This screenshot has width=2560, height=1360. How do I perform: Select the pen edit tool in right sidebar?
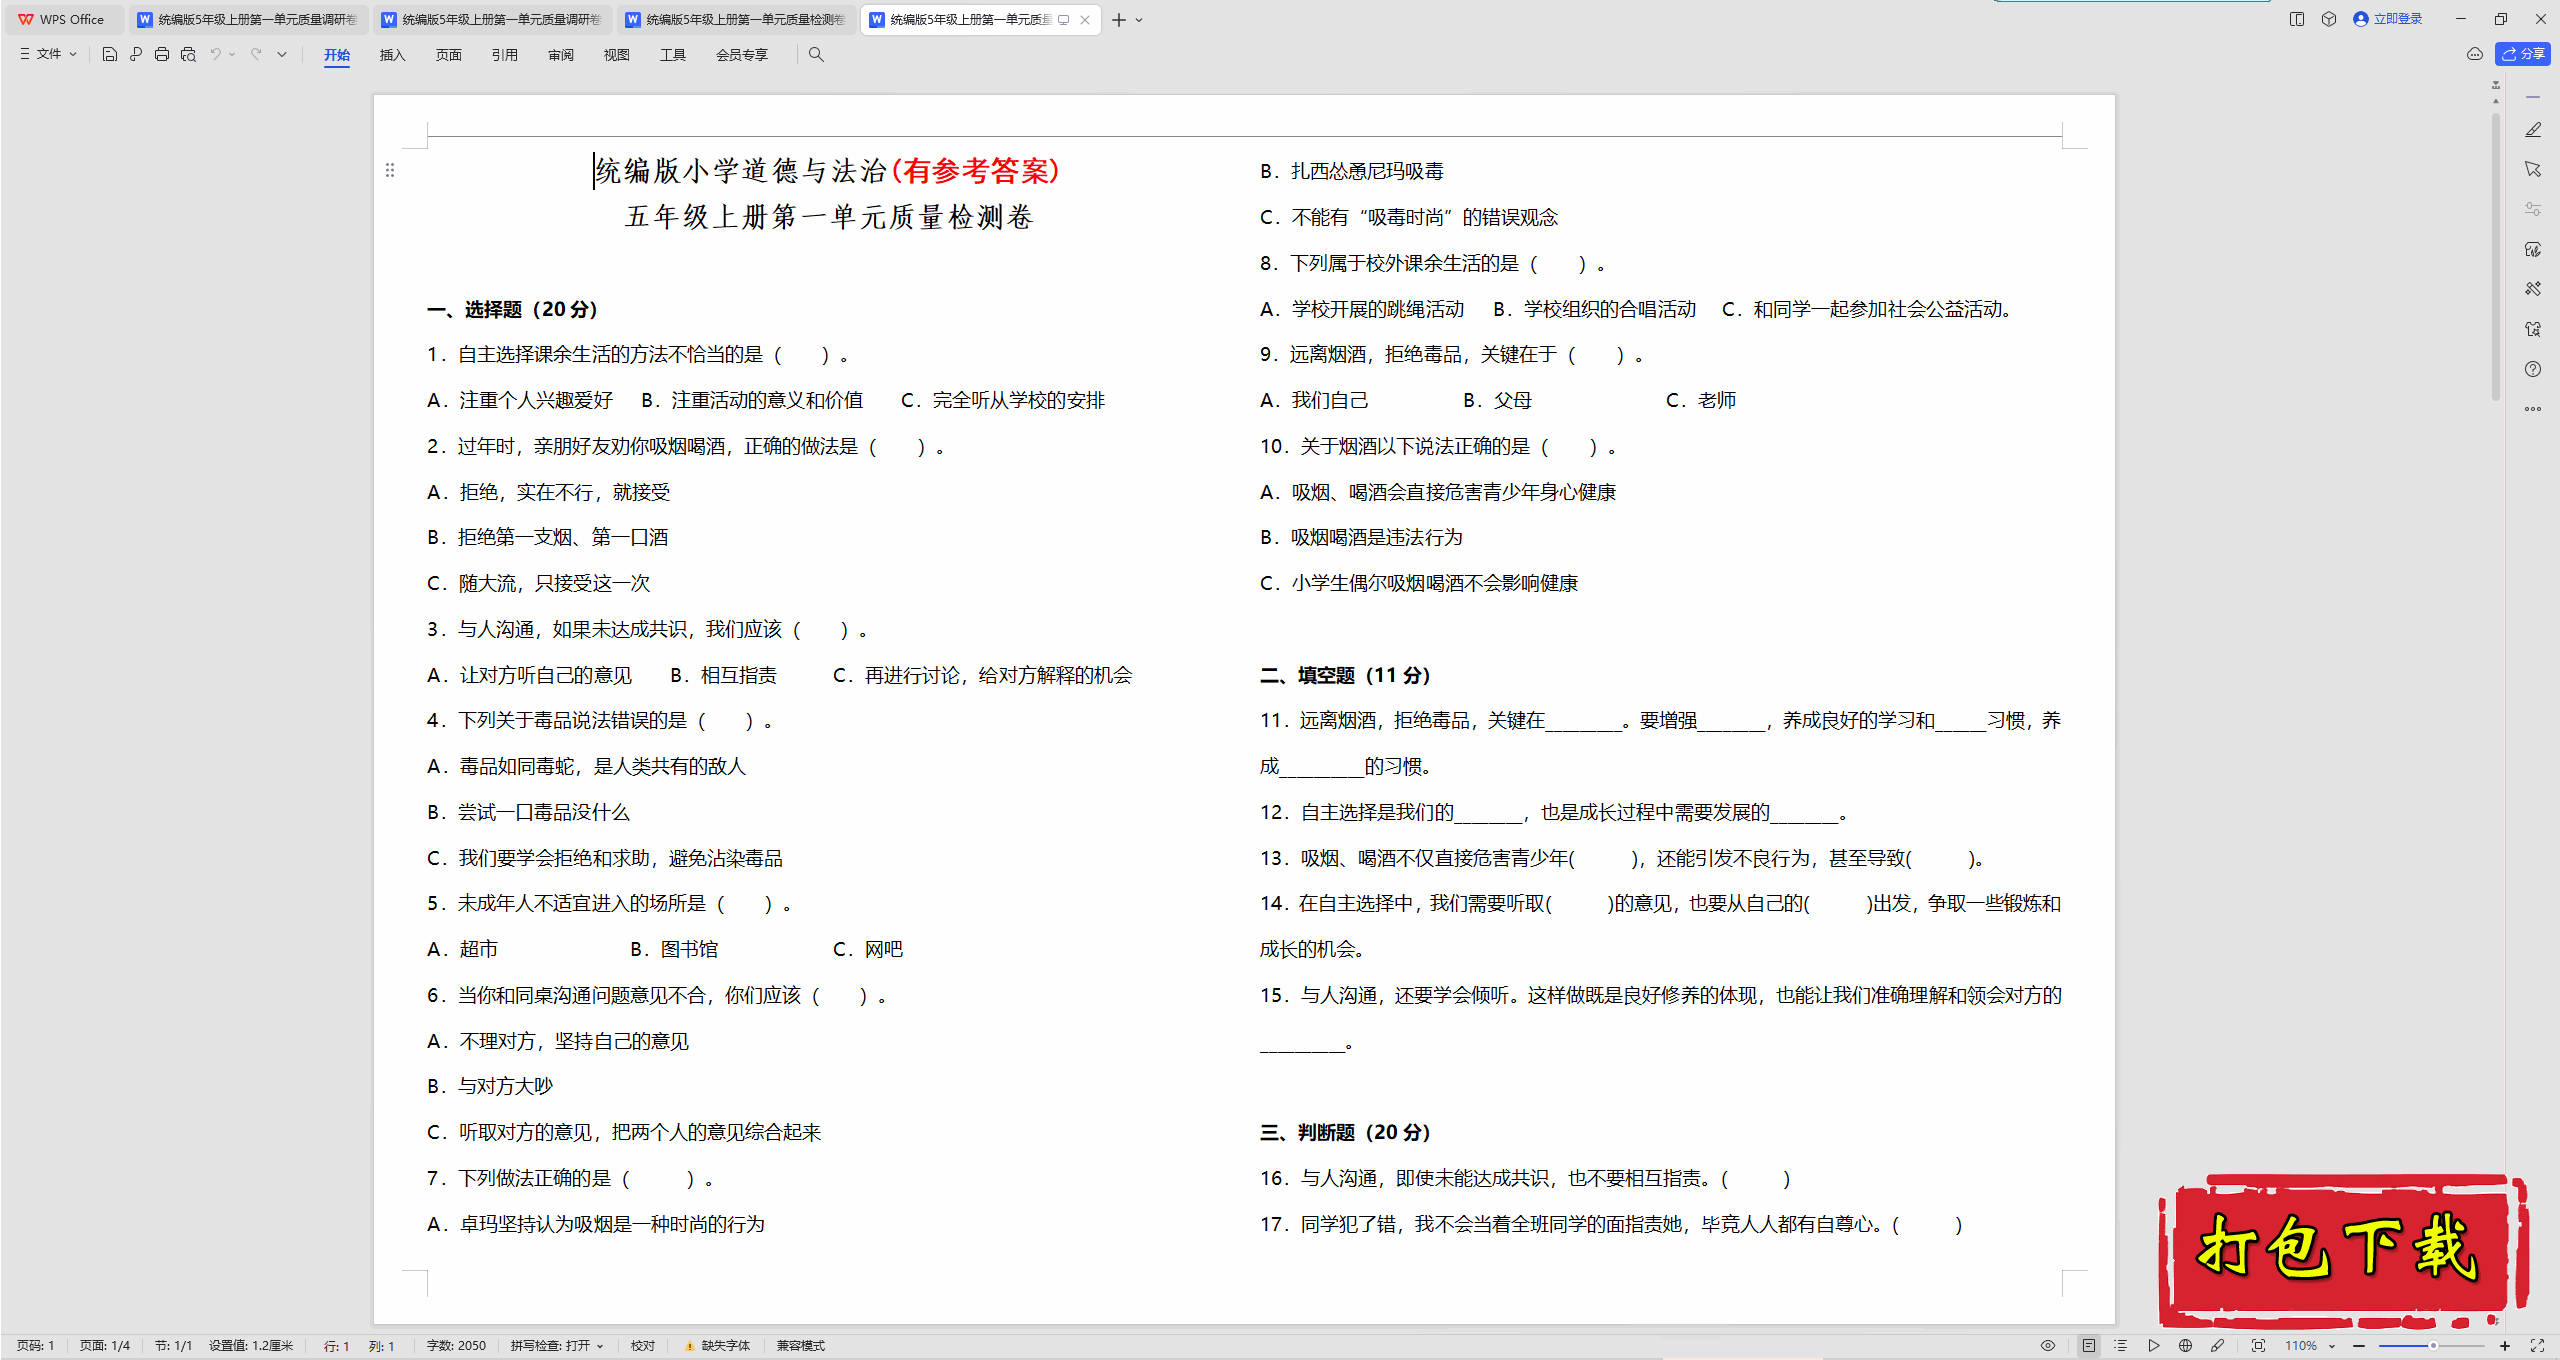pyautogui.click(x=2533, y=130)
